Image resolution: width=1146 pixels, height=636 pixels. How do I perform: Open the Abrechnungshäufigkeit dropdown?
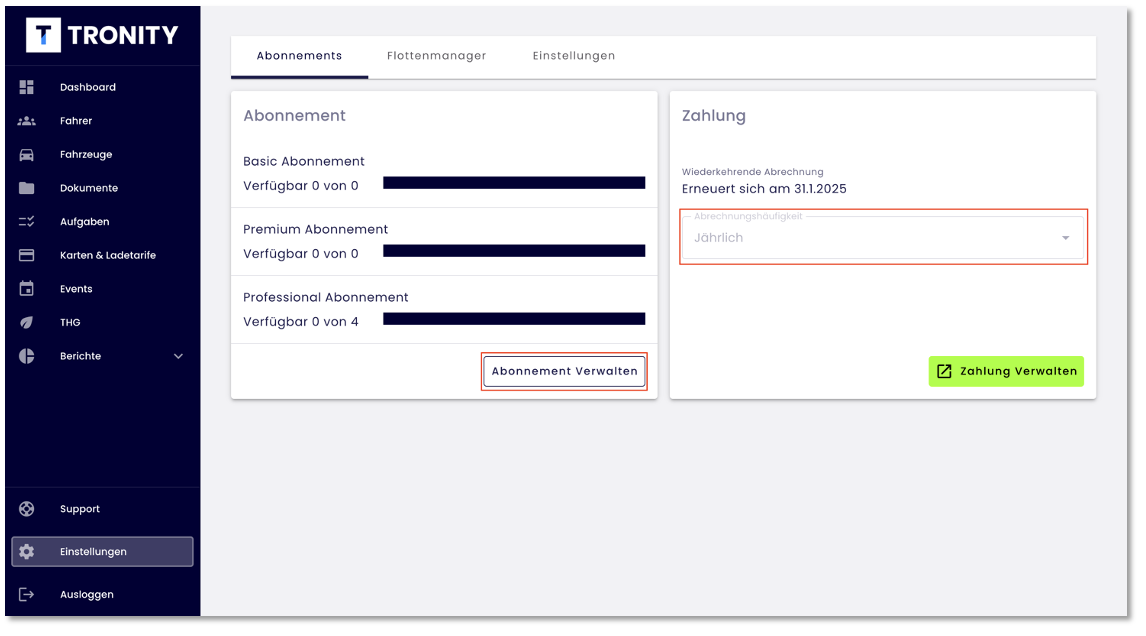(870, 238)
